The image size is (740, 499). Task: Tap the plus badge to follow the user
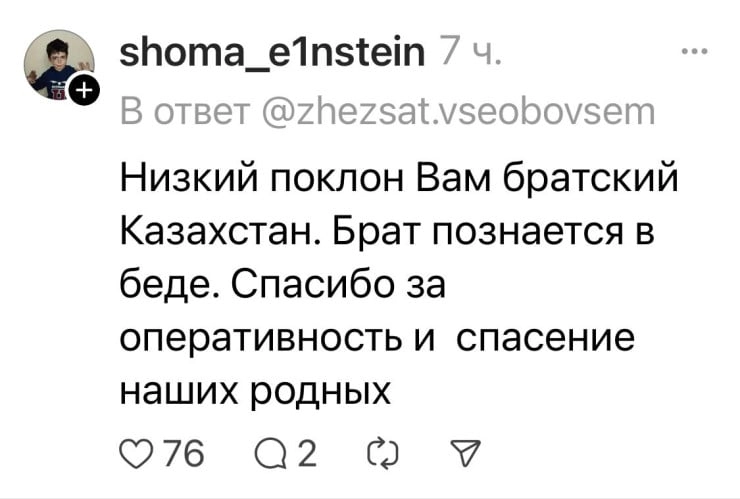(x=84, y=93)
